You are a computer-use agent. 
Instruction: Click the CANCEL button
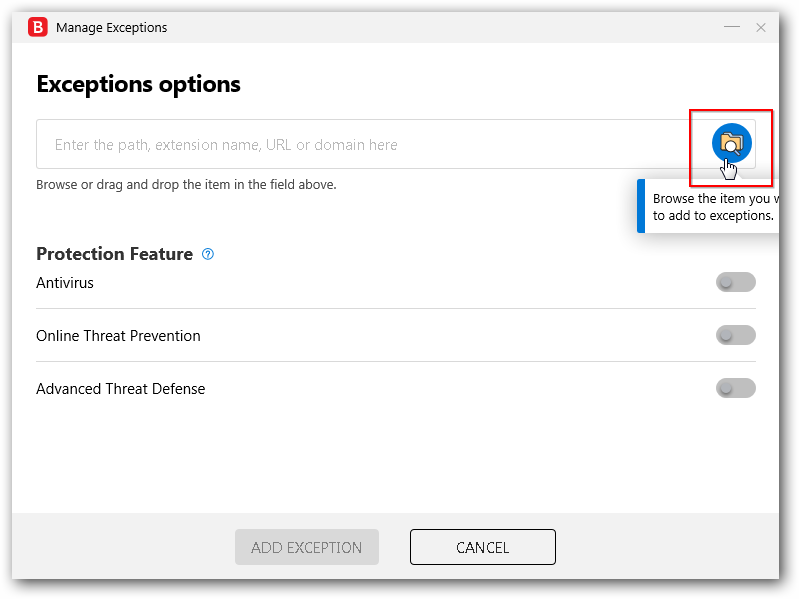tap(482, 547)
